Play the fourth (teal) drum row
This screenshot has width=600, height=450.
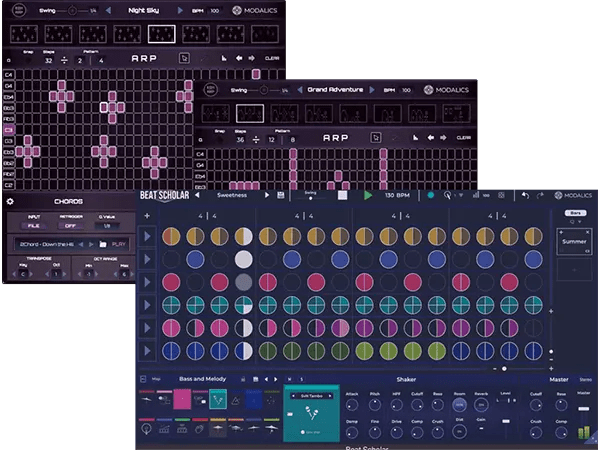pos(147,305)
